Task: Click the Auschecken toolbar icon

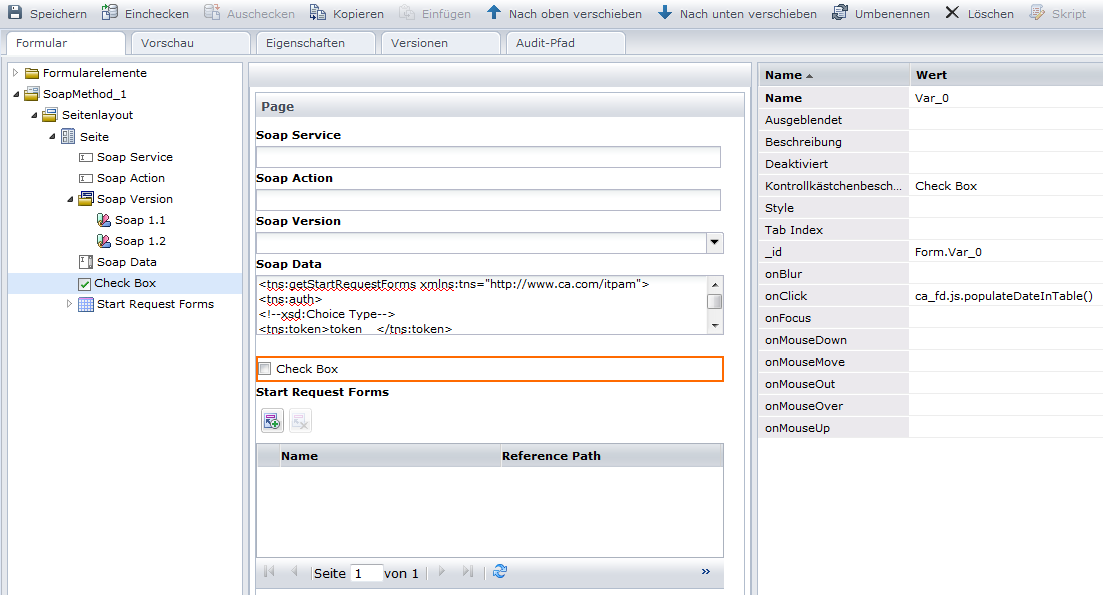Action: pyautogui.click(x=212, y=13)
